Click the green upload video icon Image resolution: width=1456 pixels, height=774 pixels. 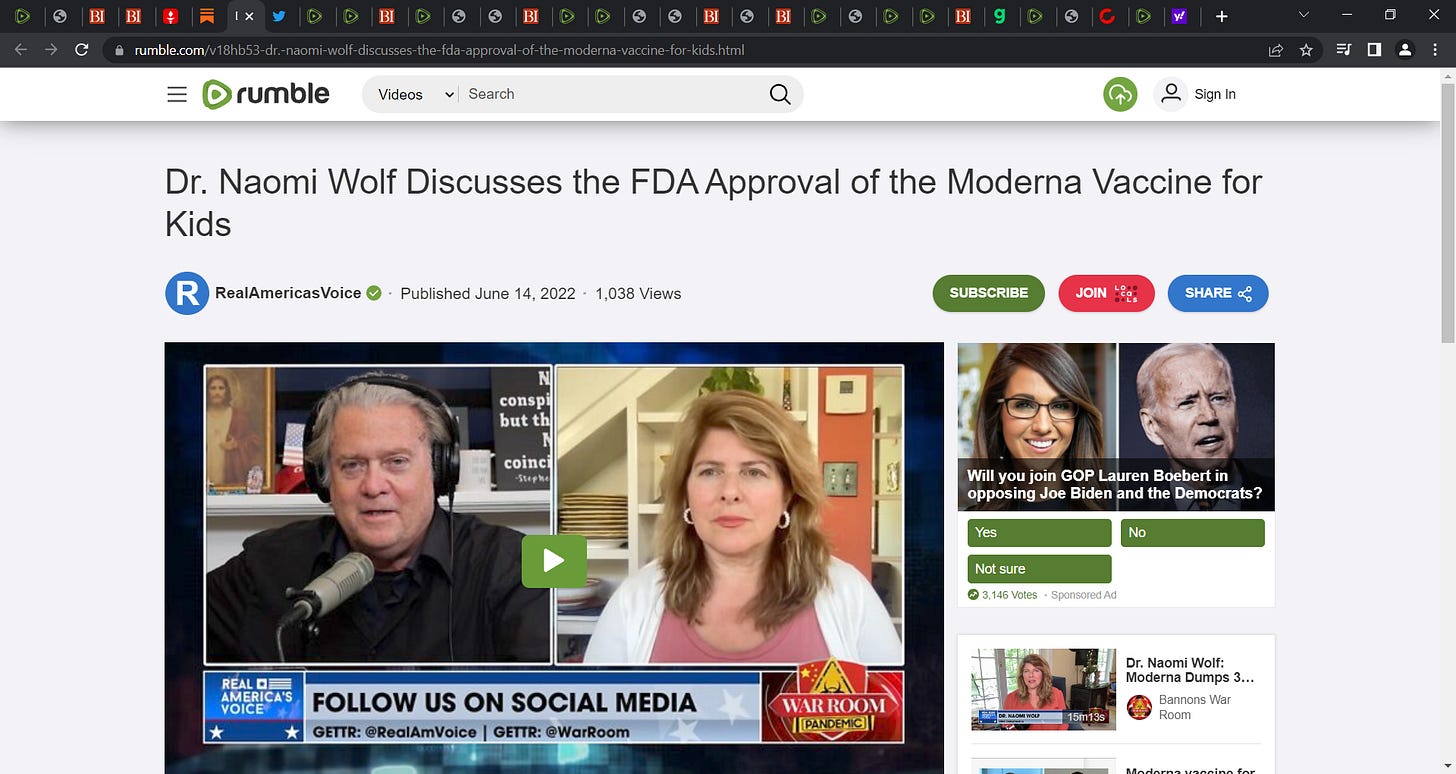[1120, 94]
